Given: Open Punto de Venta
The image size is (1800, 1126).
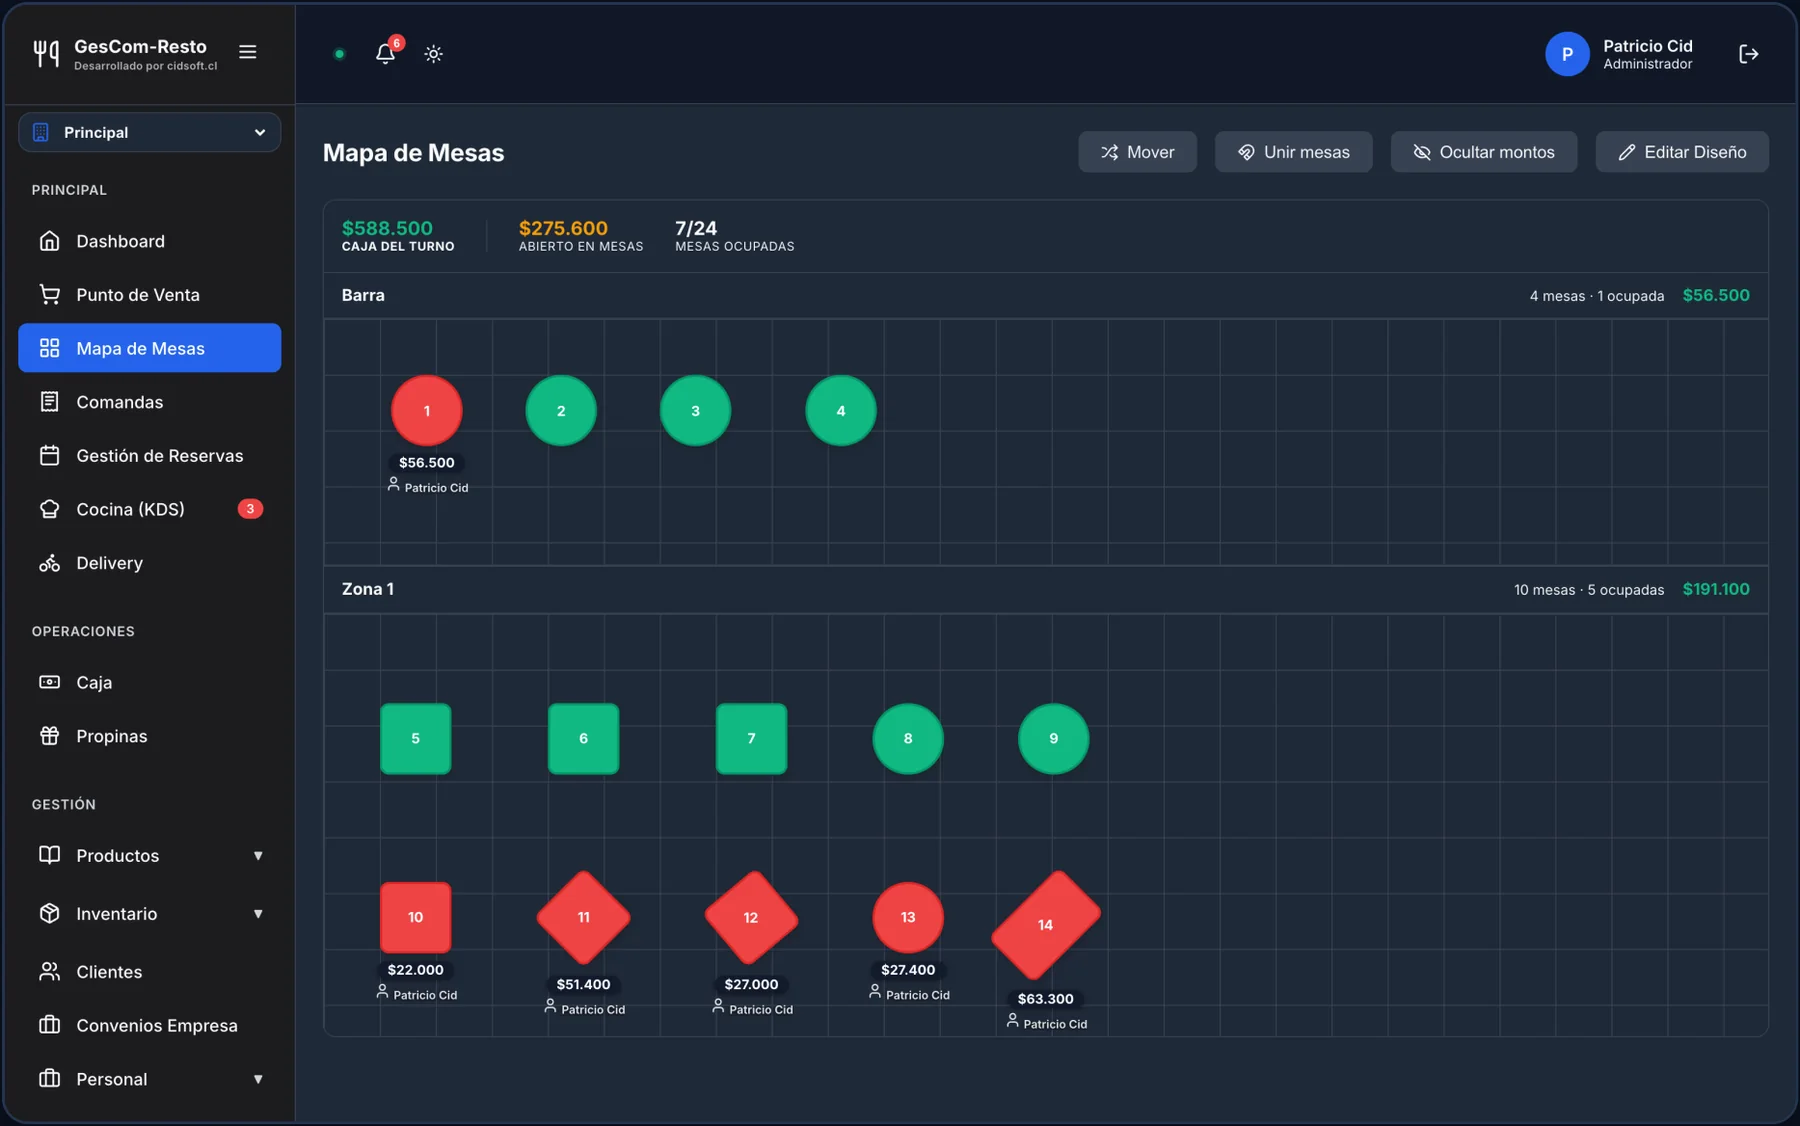Looking at the screenshot, I should coord(149,295).
